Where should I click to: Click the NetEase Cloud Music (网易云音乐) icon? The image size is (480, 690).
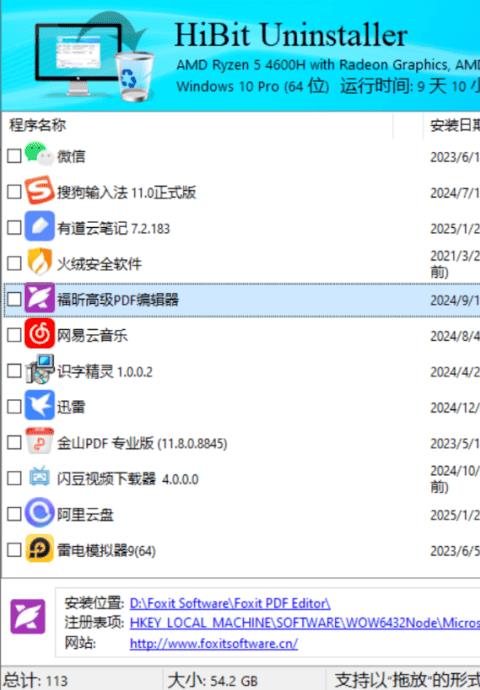click(39, 334)
